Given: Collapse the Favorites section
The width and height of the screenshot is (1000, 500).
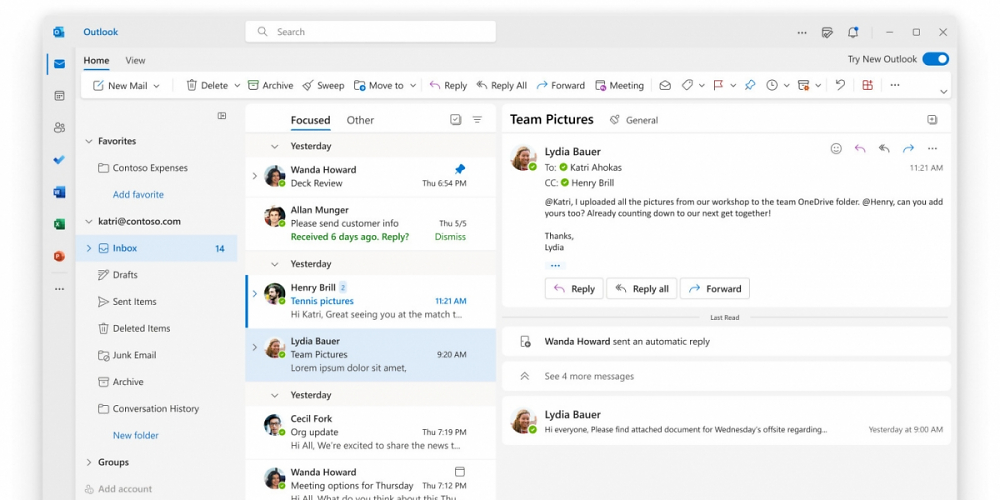Looking at the screenshot, I should pos(89,142).
